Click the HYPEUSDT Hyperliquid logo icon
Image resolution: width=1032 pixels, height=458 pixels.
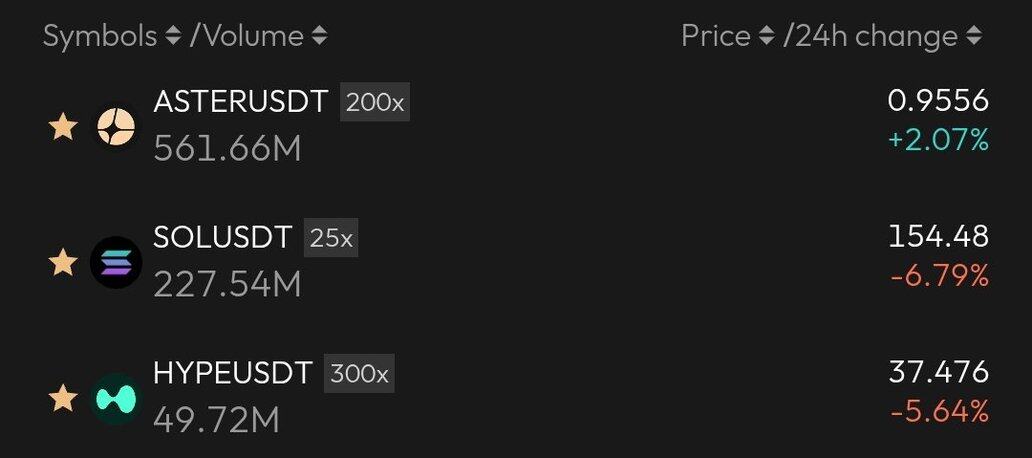(x=116, y=398)
